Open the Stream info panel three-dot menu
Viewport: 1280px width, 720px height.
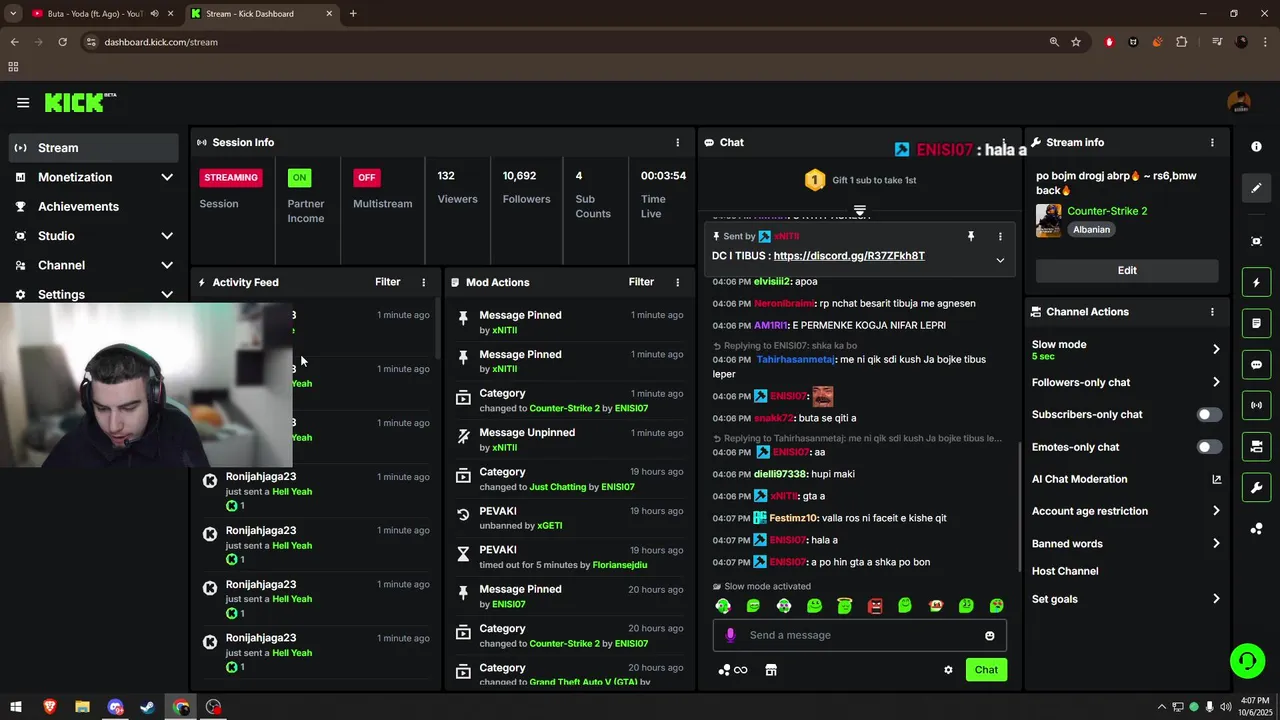click(1212, 142)
